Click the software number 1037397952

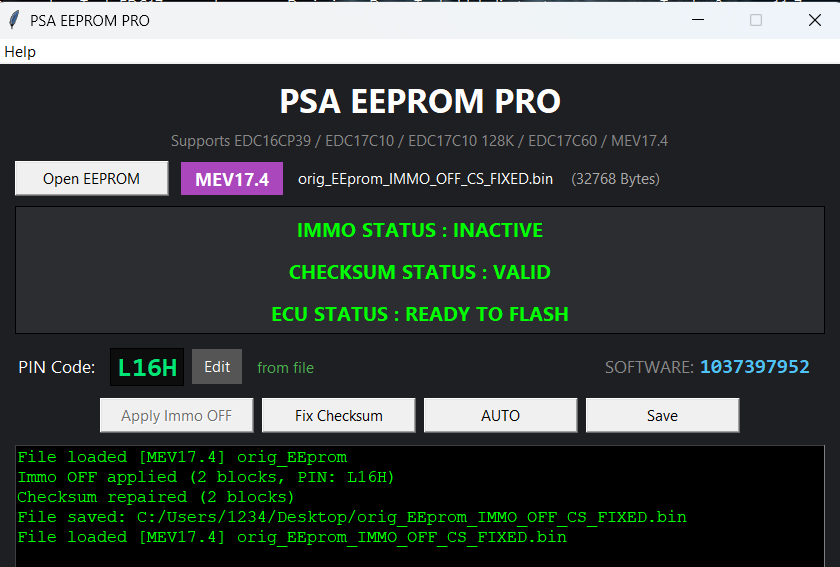(x=755, y=367)
